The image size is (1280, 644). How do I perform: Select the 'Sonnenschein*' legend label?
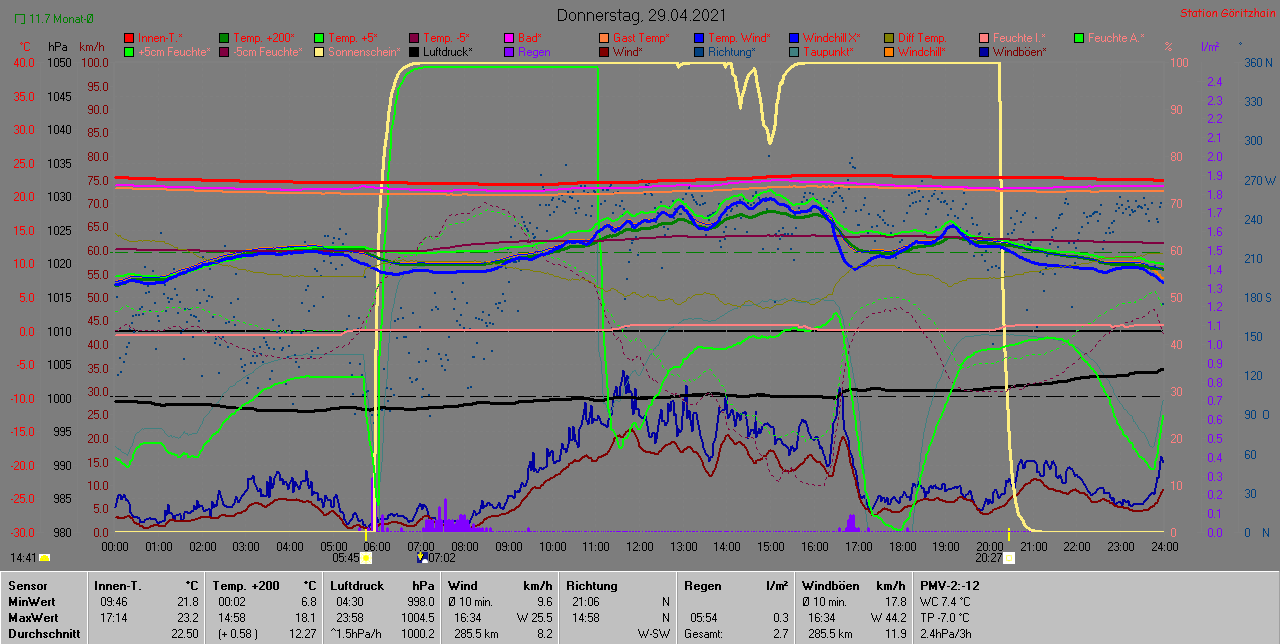coord(364,52)
